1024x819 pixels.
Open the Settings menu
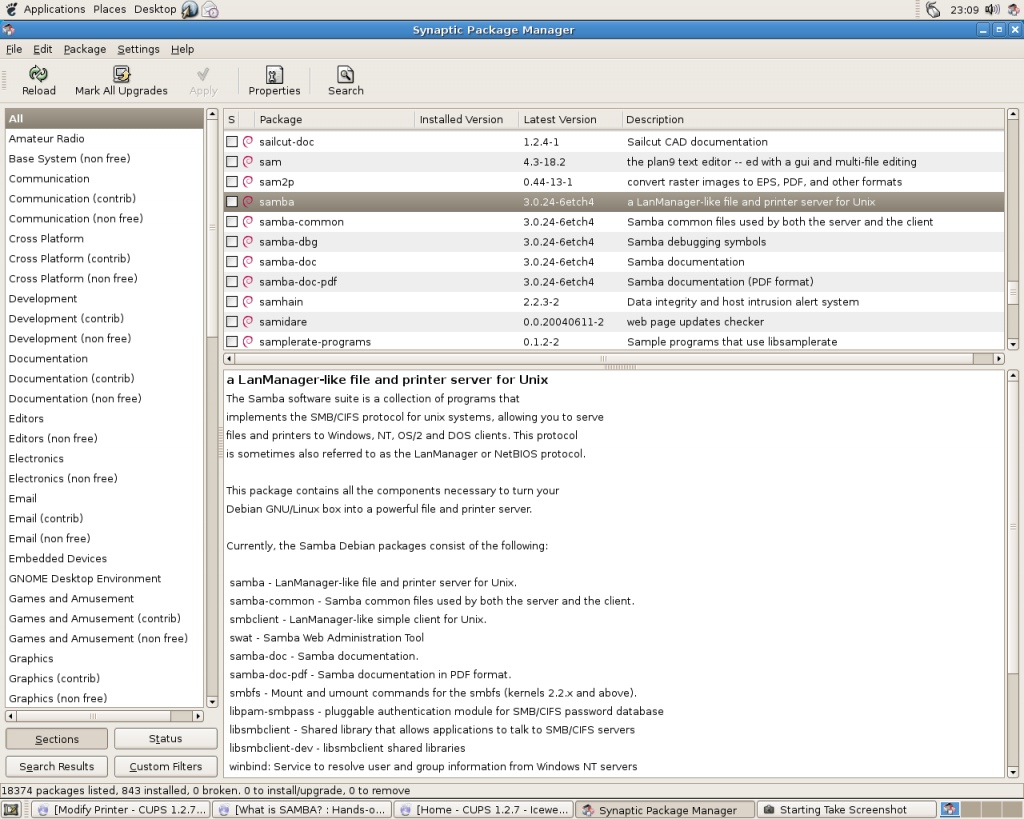[x=138, y=49]
